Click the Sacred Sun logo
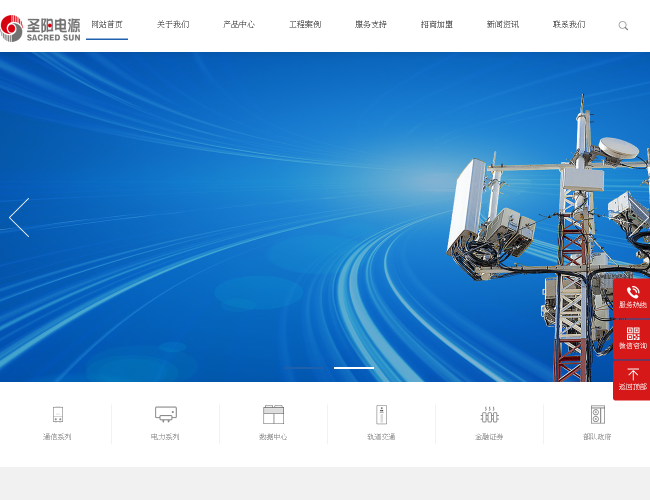Screen dimensions: 650x500 [40, 28]
